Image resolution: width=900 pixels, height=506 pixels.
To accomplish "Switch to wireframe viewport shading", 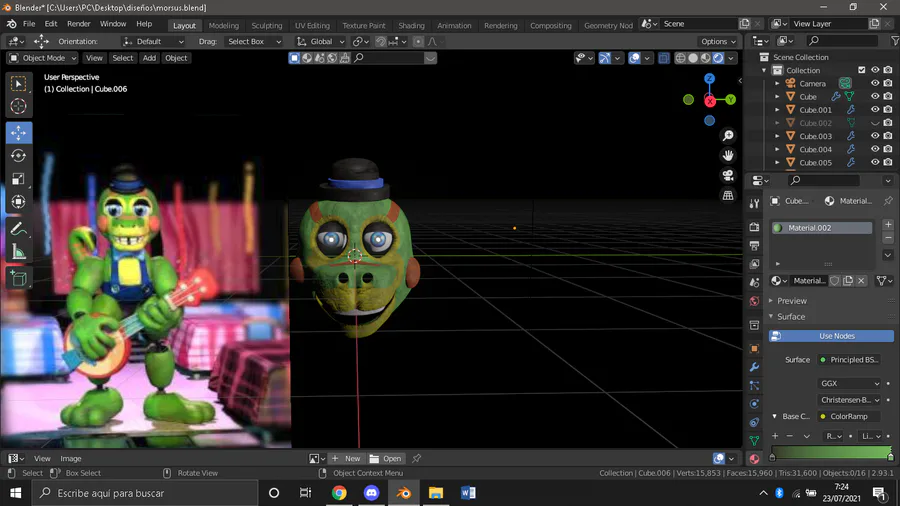I will [680, 58].
